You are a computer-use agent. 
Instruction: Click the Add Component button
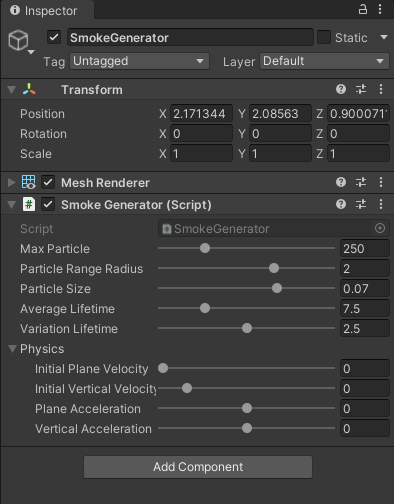[198, 467]
